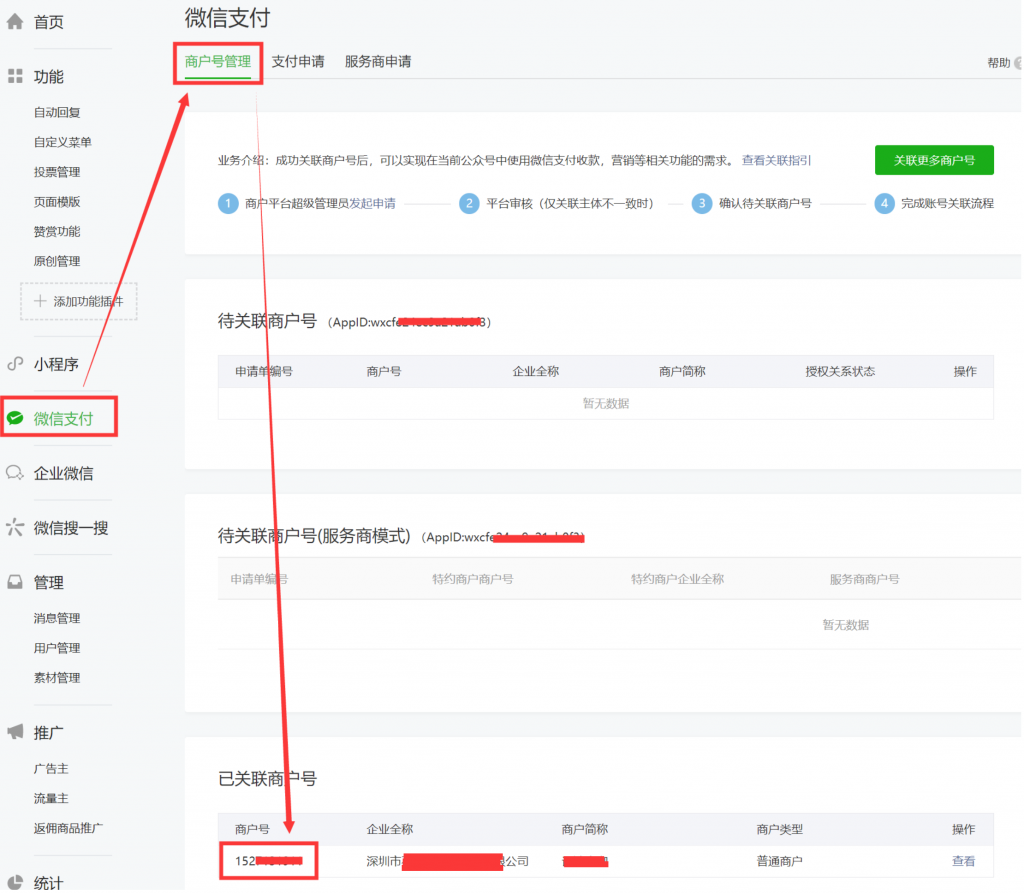The width and height of the screenshot is (1024, 894).
Task: Click the 小程序 link icon
Action: pyautogui.click(x=15, y=364)
